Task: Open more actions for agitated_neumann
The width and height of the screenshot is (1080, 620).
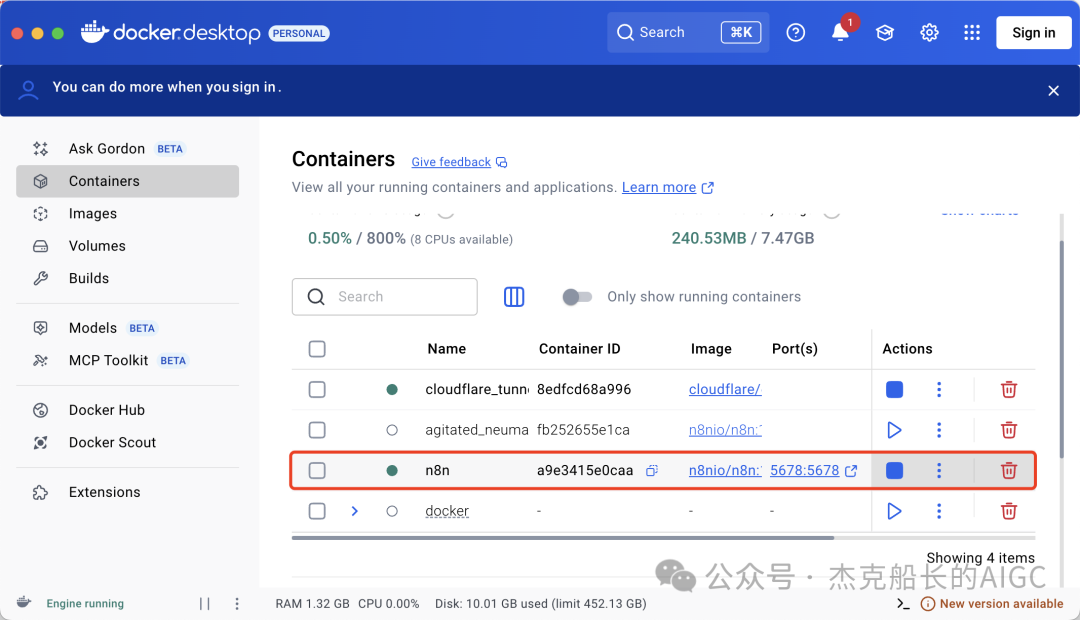Action: tap(939, 431)
